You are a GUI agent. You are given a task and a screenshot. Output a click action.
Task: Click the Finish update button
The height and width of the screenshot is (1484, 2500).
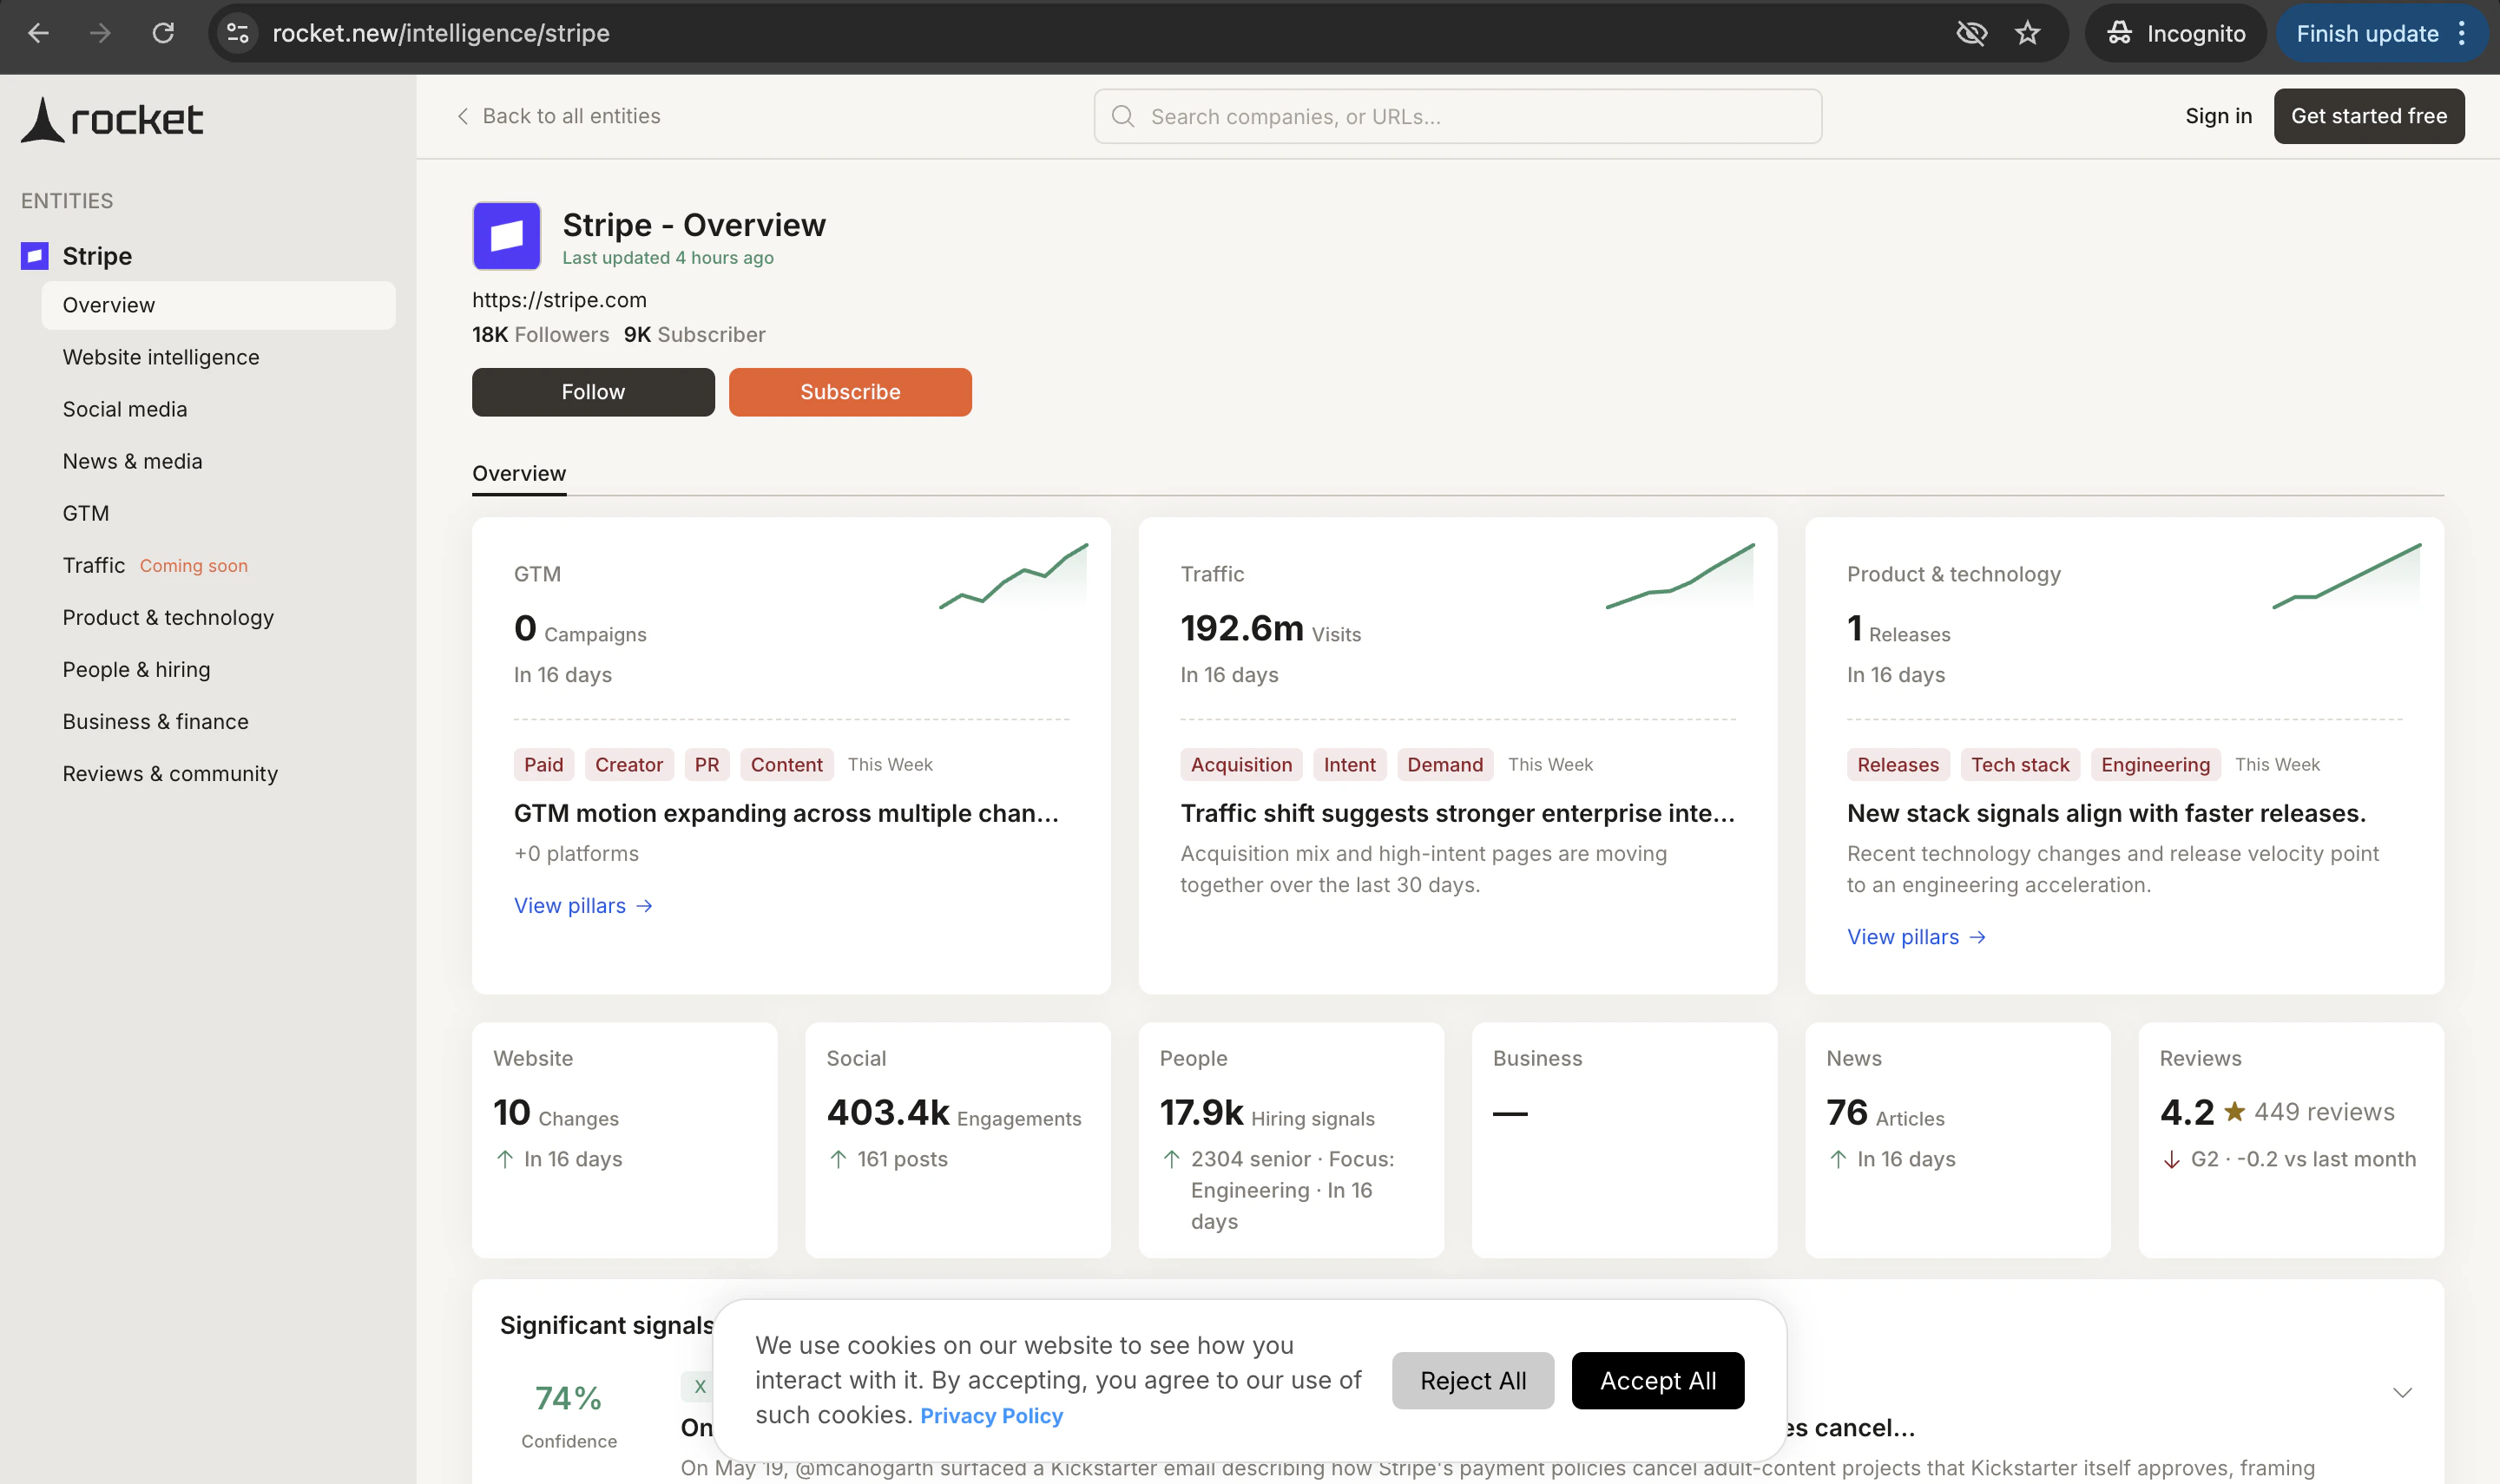point(2367,33)
